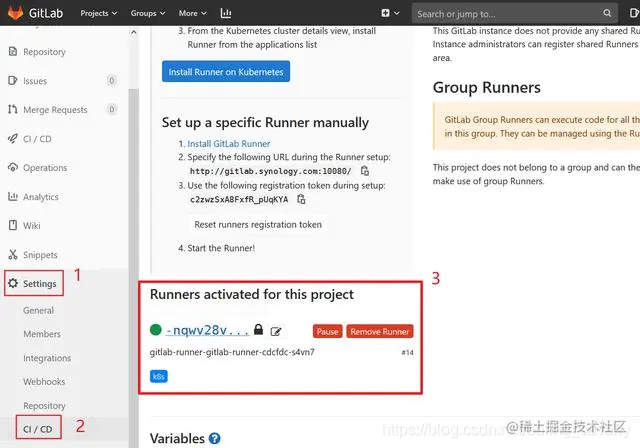640x448 pixels.
Task: Open the -nqwv28v... runner link
Action: click(x=207, y=330)
